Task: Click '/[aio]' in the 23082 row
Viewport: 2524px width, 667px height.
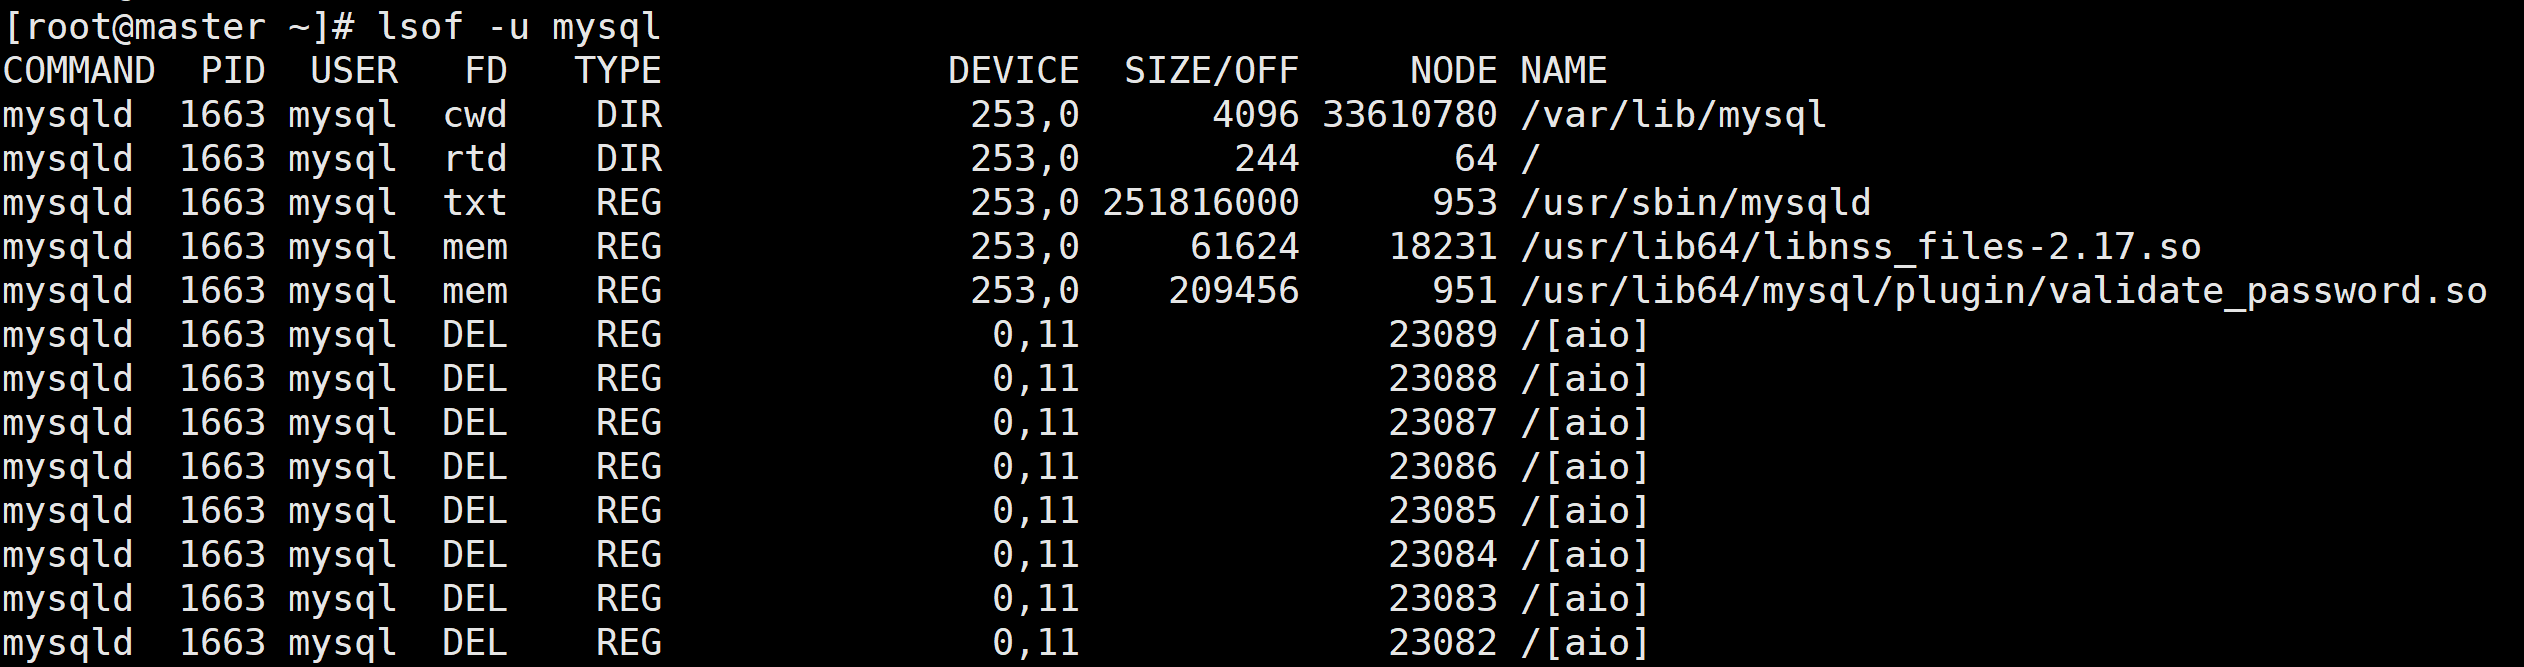Action: (x=1585, y=643)
